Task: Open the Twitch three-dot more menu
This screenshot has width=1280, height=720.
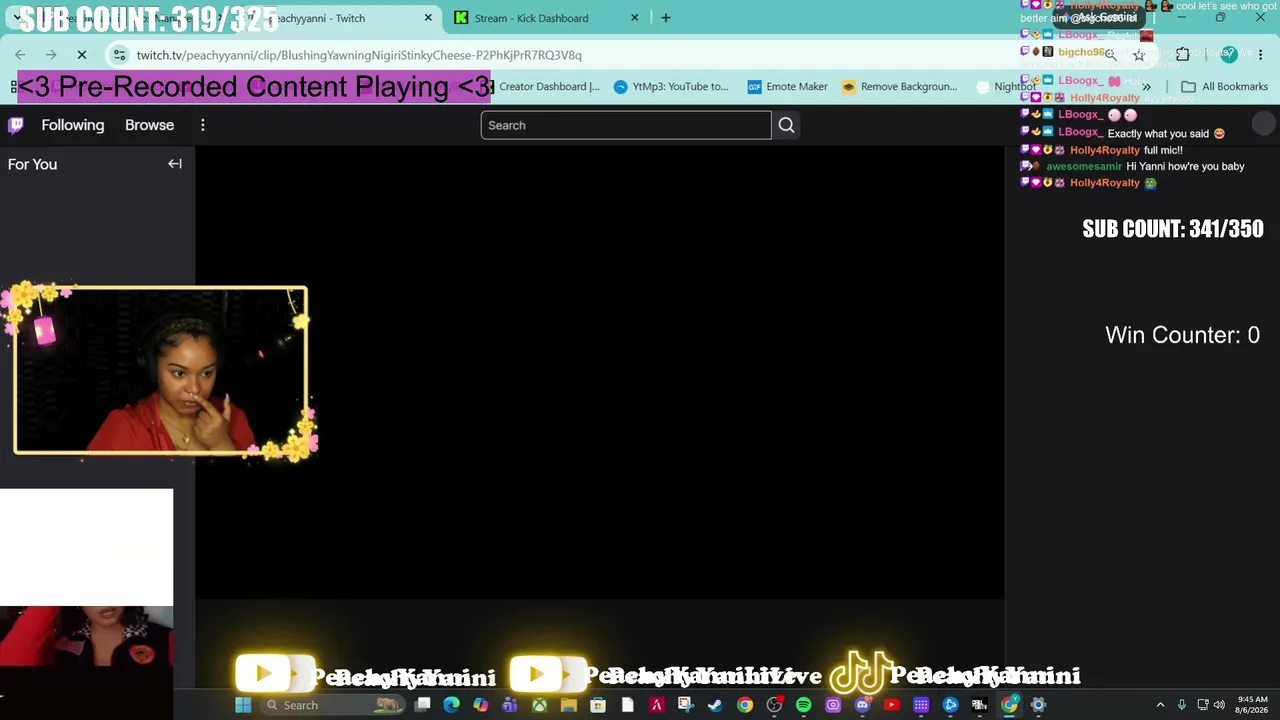Action: [203, 125]
